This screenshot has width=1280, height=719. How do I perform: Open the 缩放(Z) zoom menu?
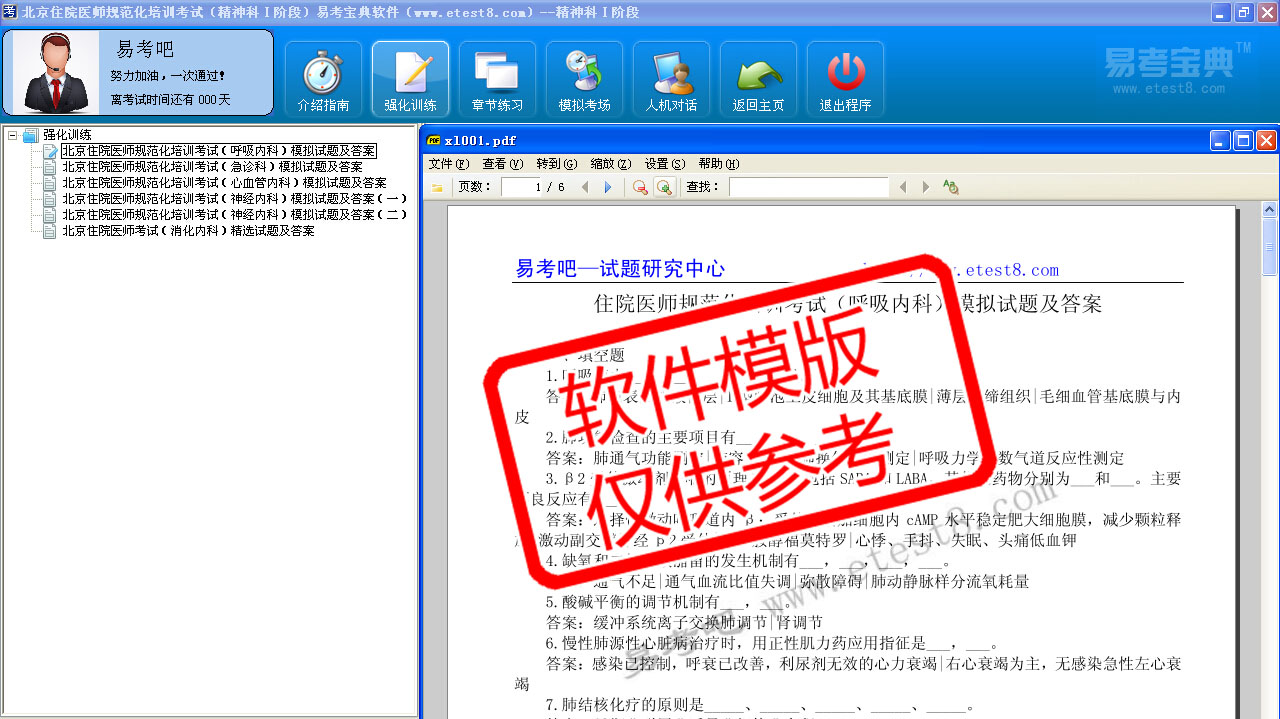(x=610, y=164)
